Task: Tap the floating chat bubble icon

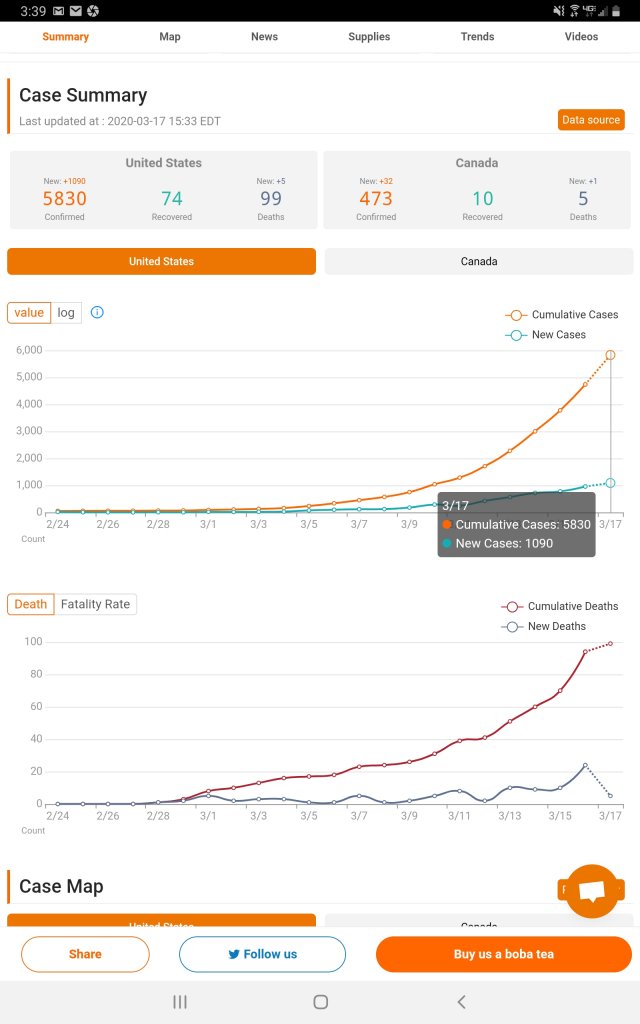Action: click(592, 891)
